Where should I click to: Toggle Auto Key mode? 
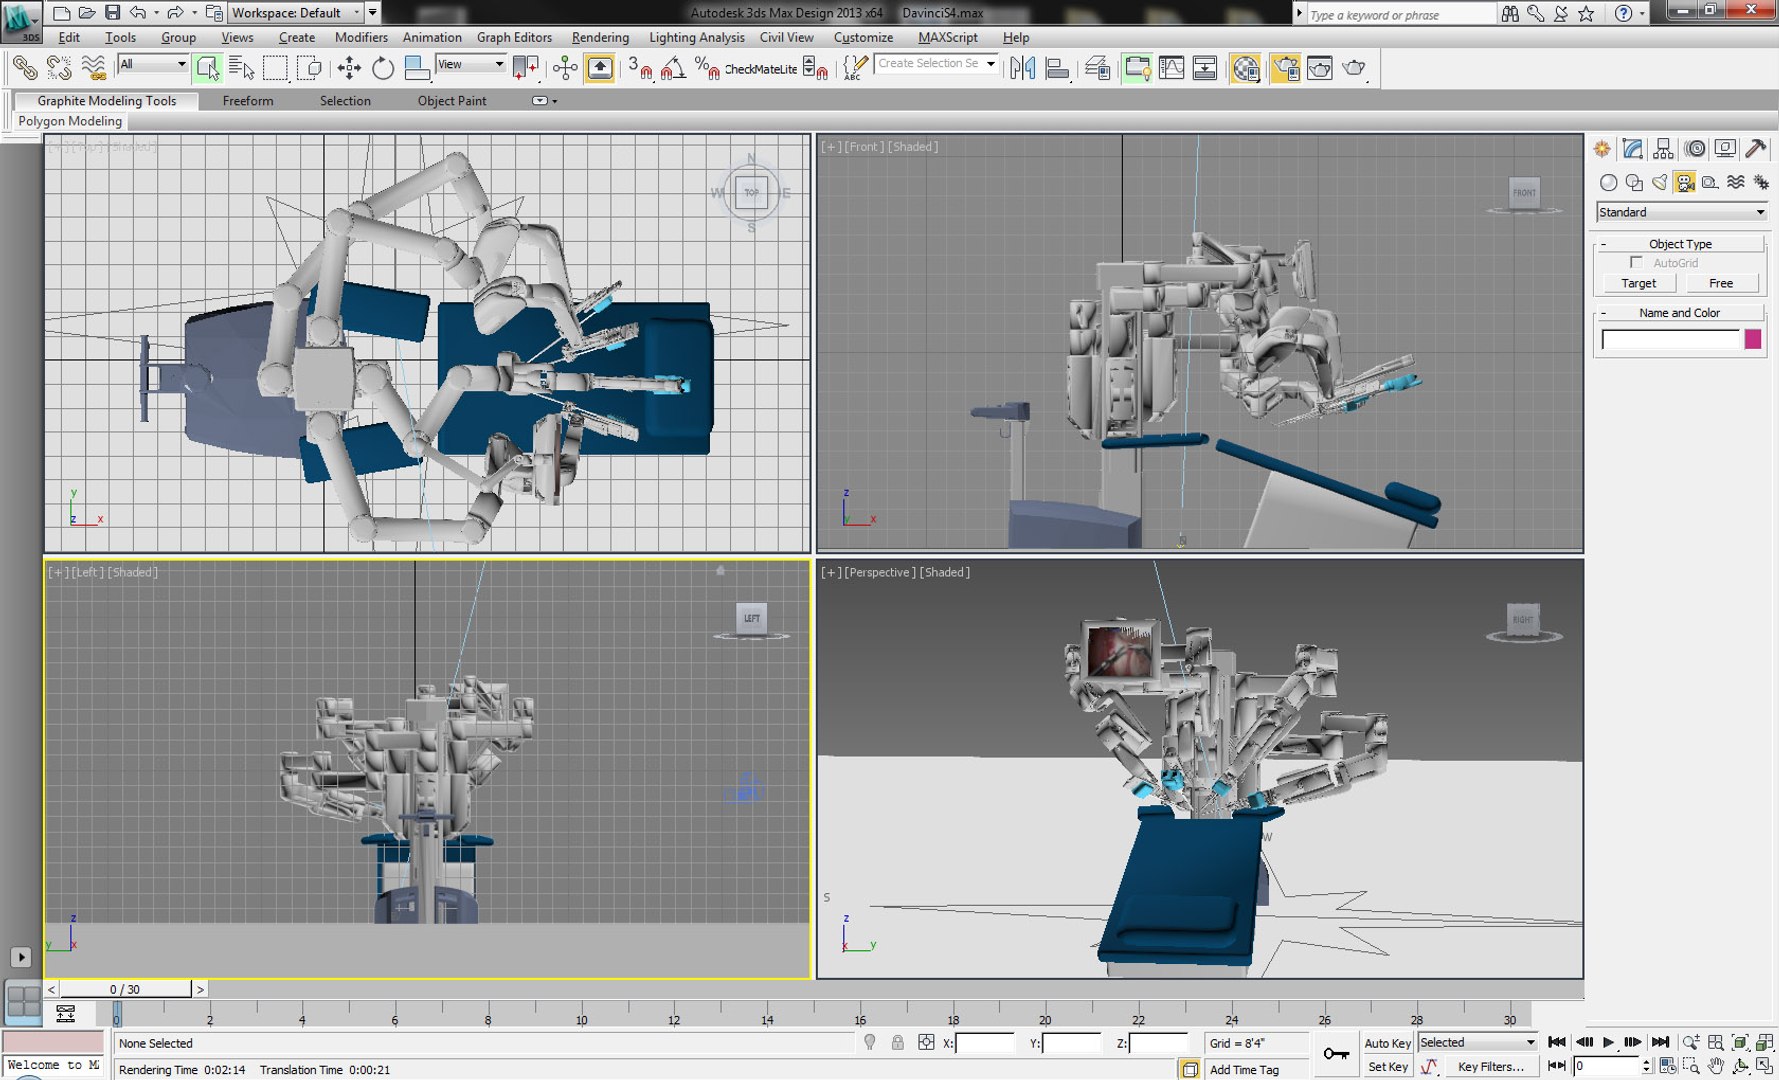point(1387,1043)
